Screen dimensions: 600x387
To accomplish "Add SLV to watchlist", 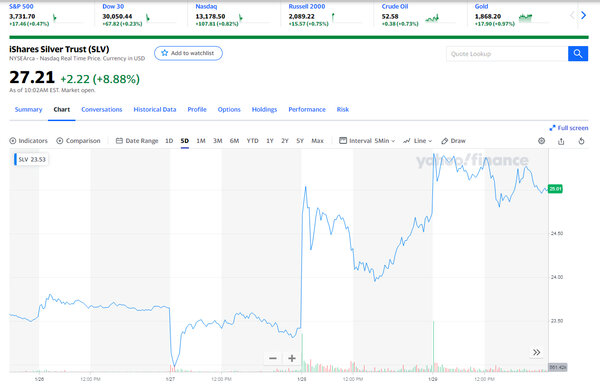I will (x=188, y=53).
